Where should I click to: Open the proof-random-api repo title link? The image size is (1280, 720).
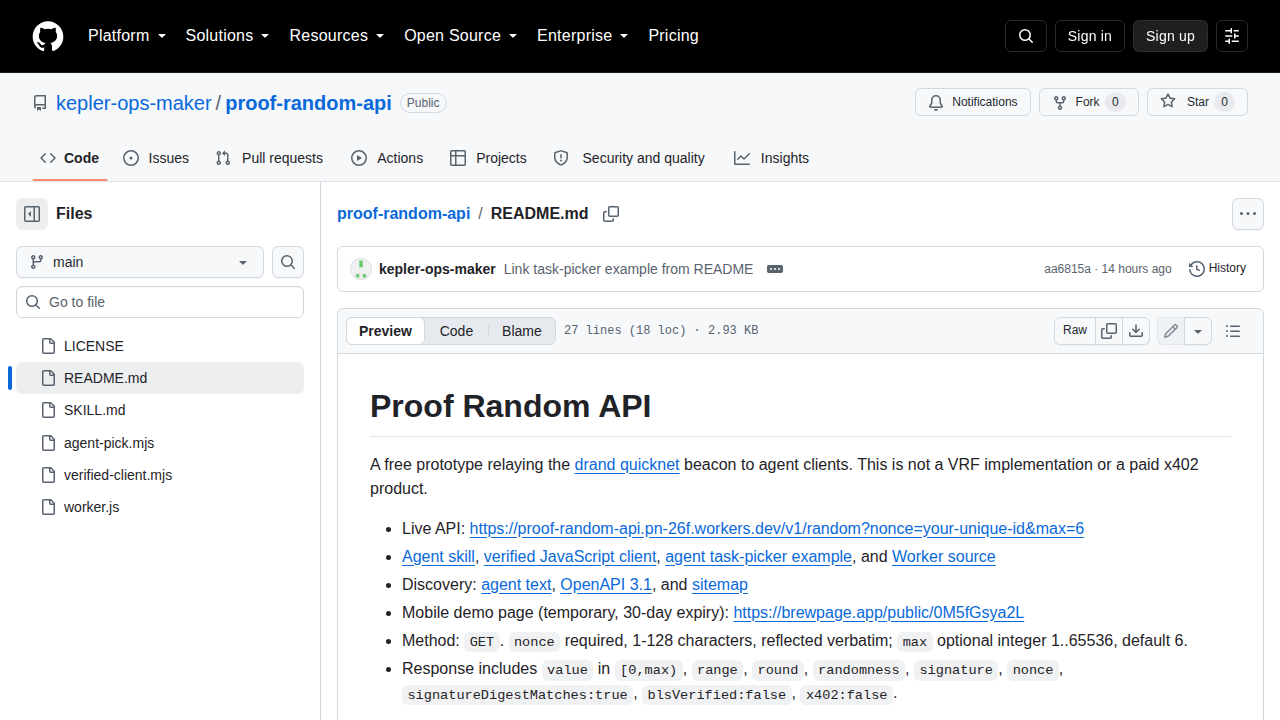(x=309, y=103)
